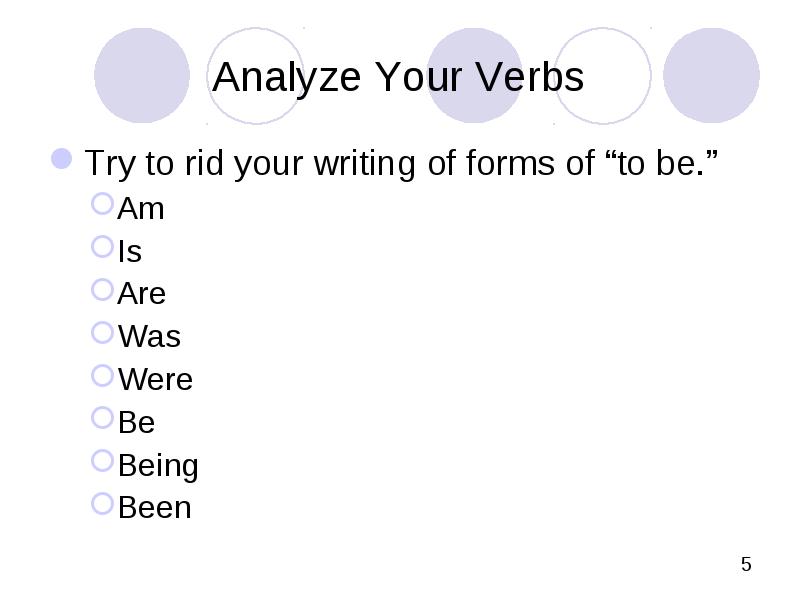This screenshot has width=800, height=600.
Task: Click the bullet icon beside Am
Action: coord(102,204)
